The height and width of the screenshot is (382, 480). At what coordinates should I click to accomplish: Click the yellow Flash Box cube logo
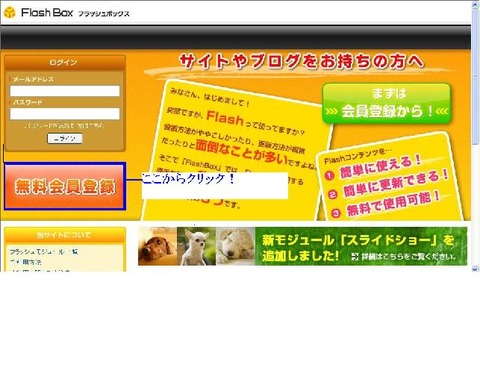(10, 13)
